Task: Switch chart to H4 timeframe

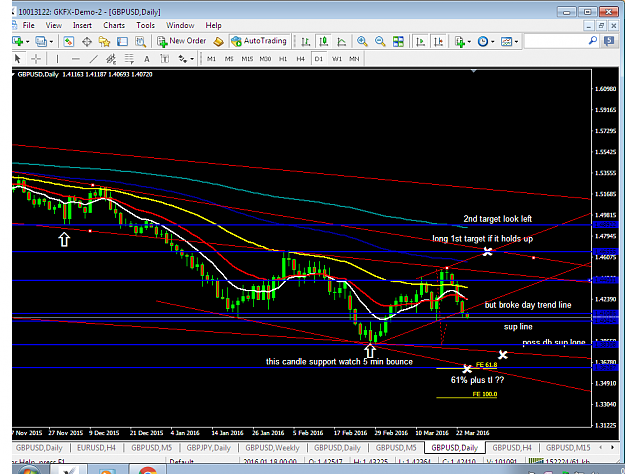Action: click(301, 59)
